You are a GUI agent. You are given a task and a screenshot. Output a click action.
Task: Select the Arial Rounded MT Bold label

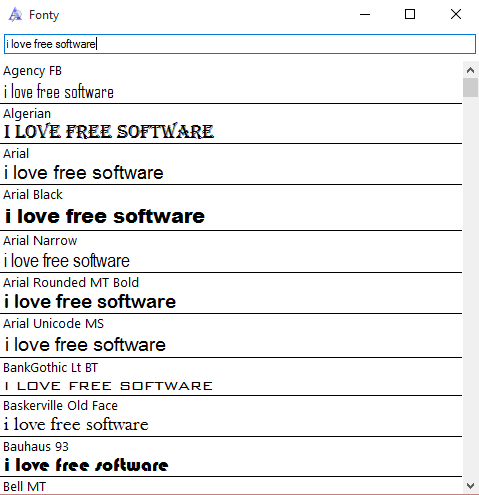71,283
